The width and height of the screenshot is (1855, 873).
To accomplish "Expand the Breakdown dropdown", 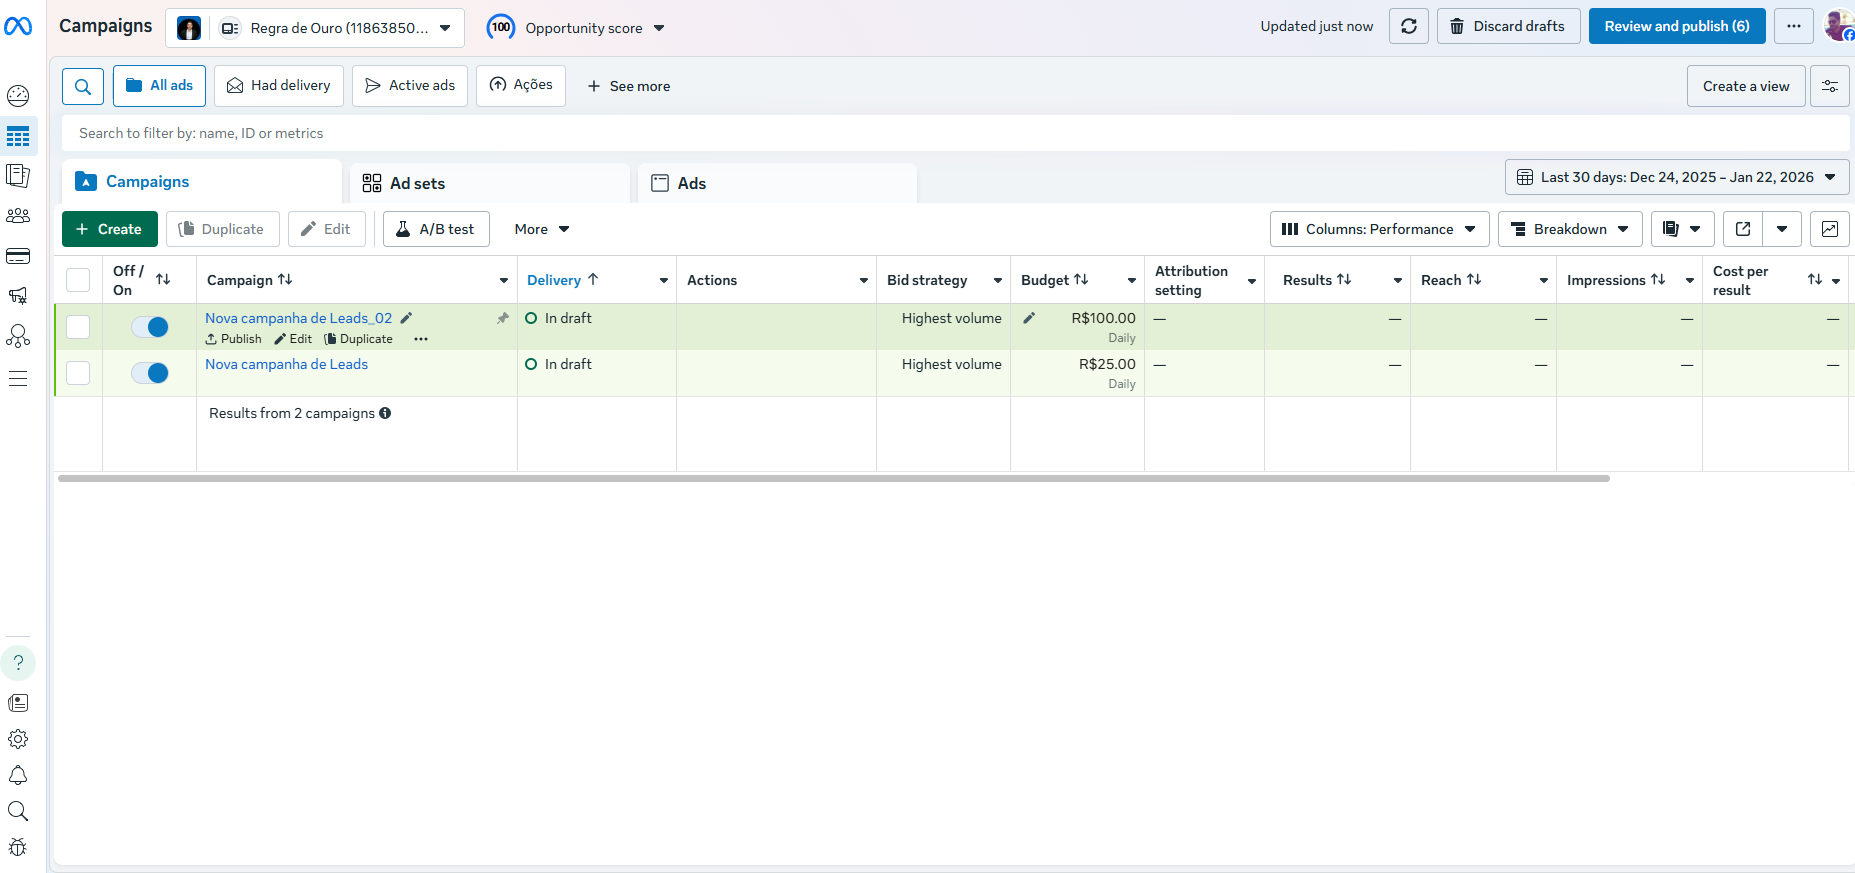I will [x=1569, y=229].
